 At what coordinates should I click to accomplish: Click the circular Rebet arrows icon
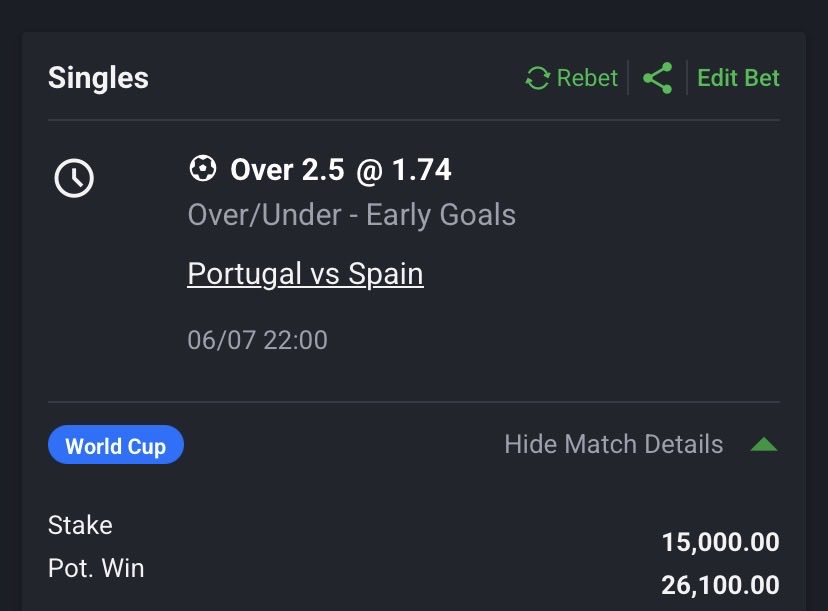point(538,78)
